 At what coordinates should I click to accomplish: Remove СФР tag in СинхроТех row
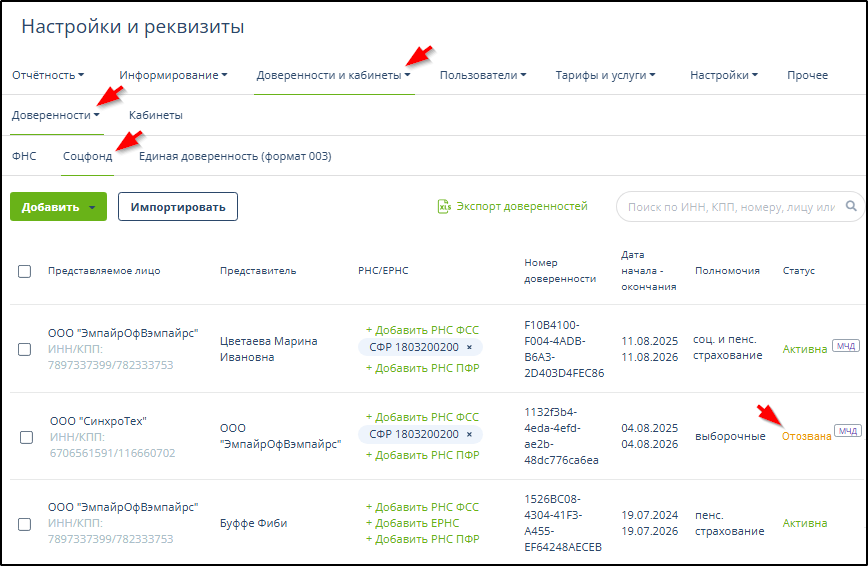coord(469,435)
